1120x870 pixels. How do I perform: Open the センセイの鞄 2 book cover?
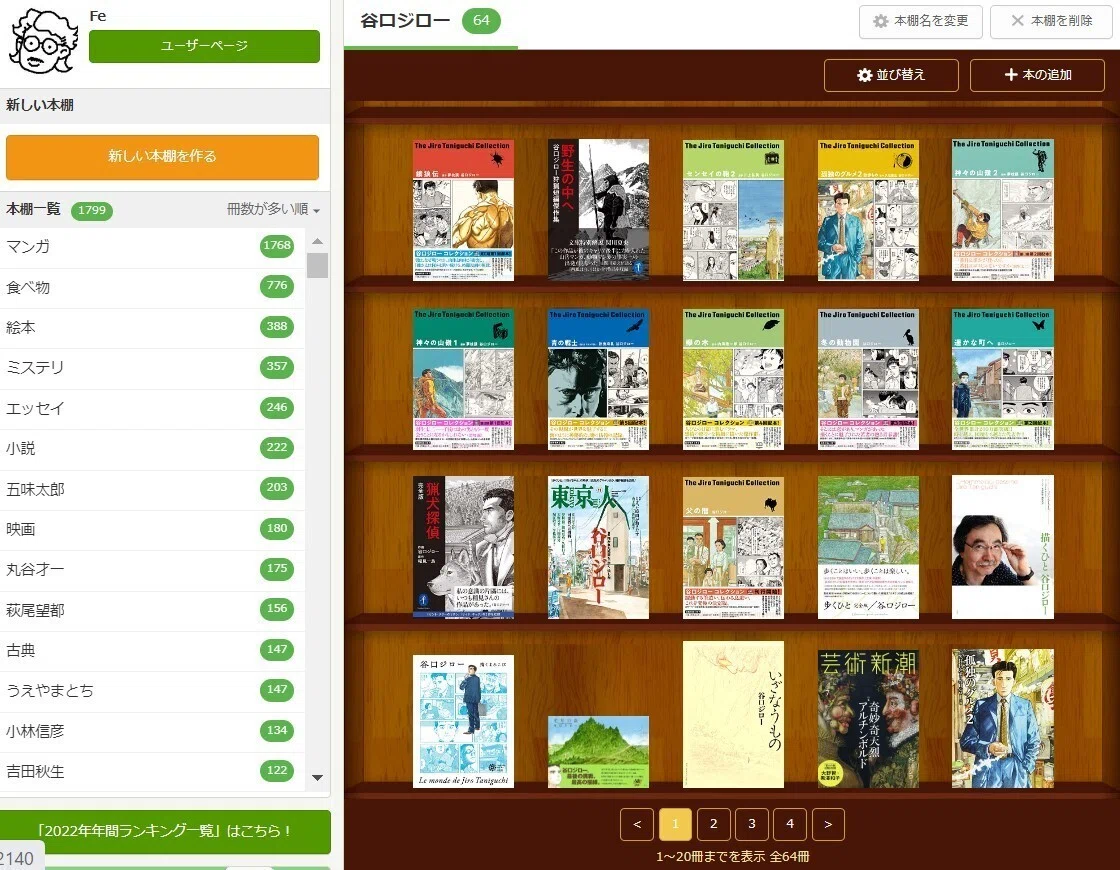coord(734,210)
